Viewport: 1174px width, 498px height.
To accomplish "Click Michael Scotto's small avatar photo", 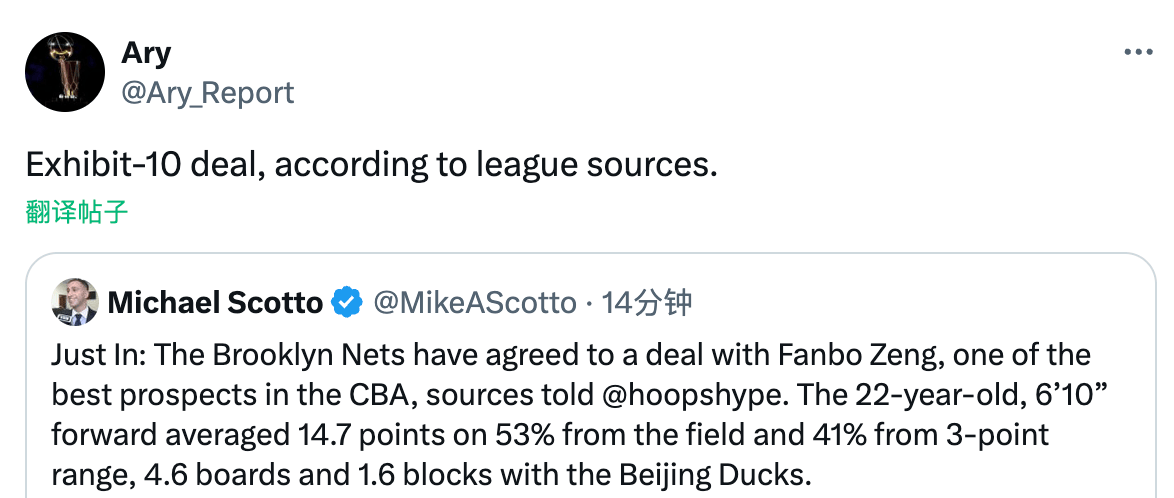I will [74, 302].
